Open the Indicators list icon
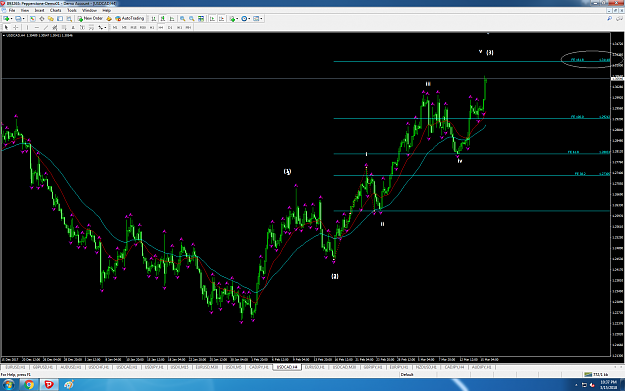Screen dimensions: 625x391 click(232, 18)
